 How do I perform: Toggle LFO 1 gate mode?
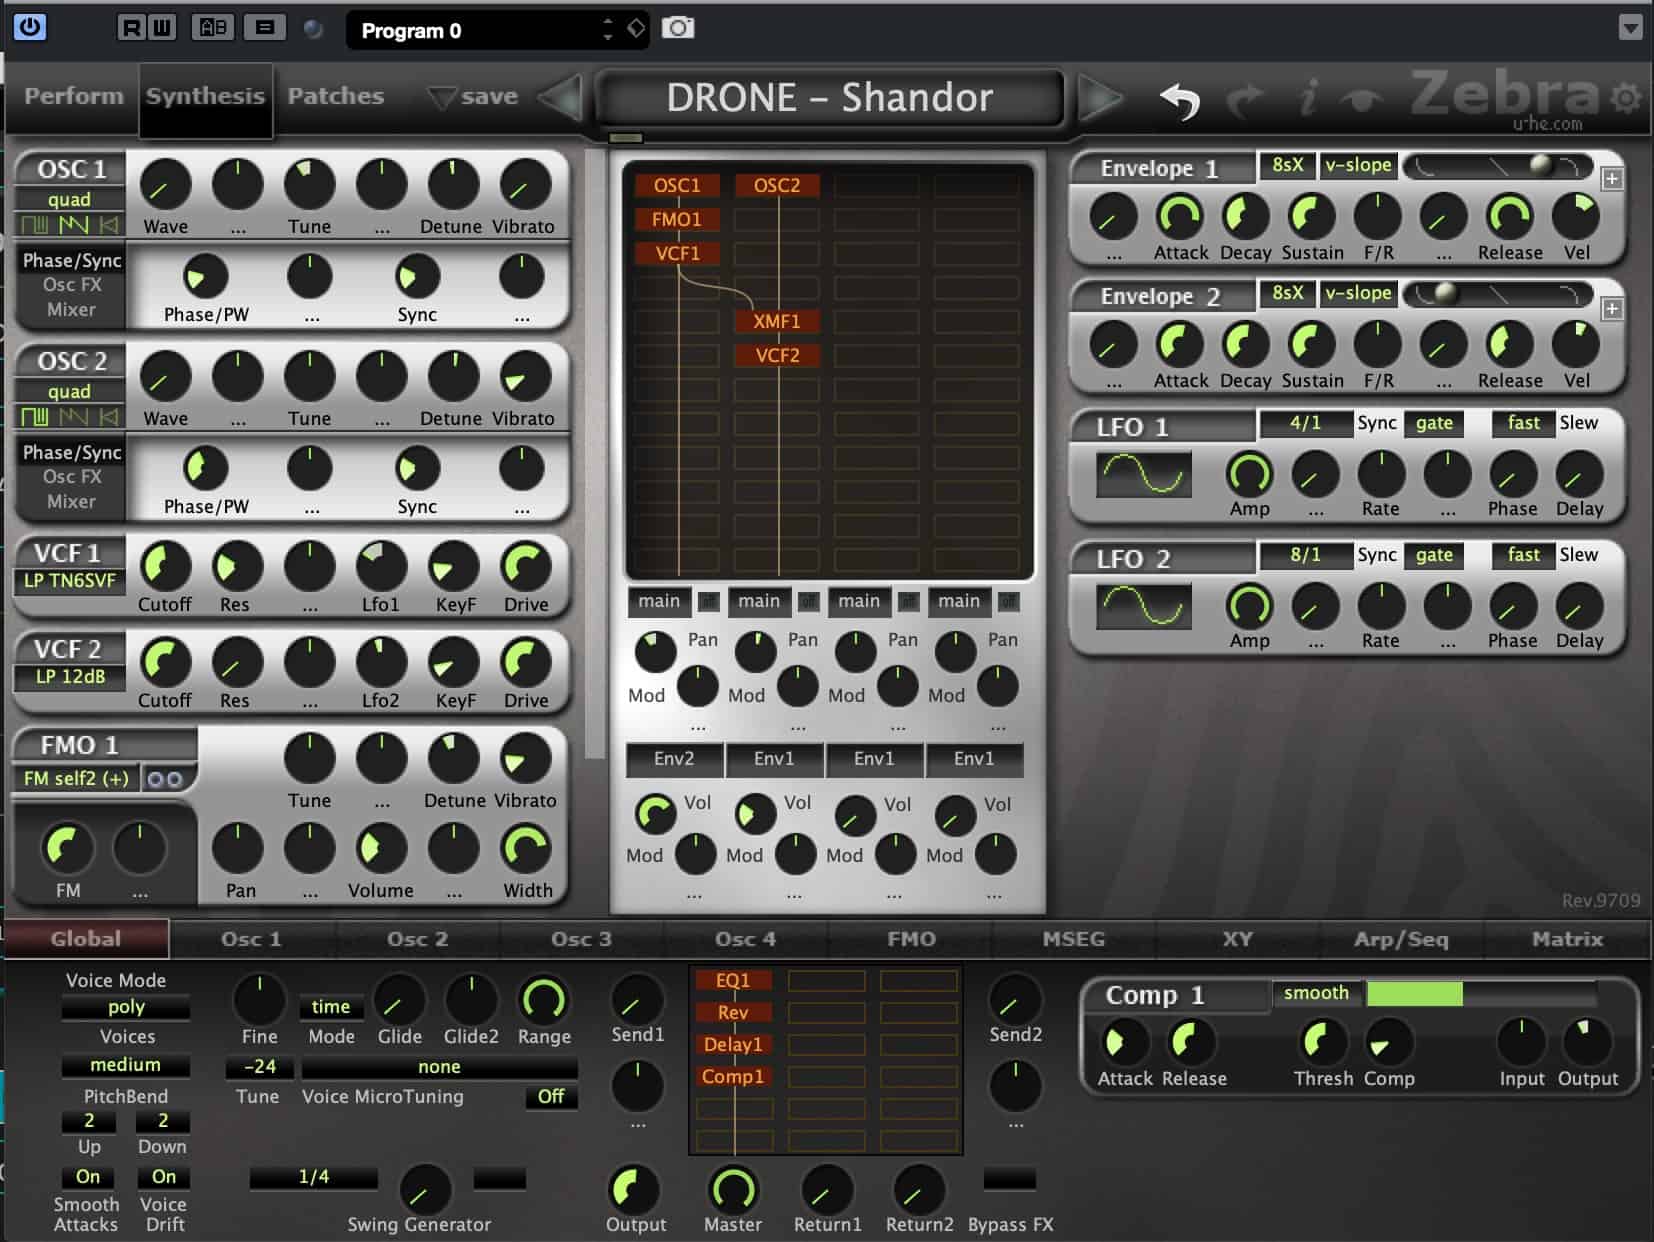(1434, 423)
